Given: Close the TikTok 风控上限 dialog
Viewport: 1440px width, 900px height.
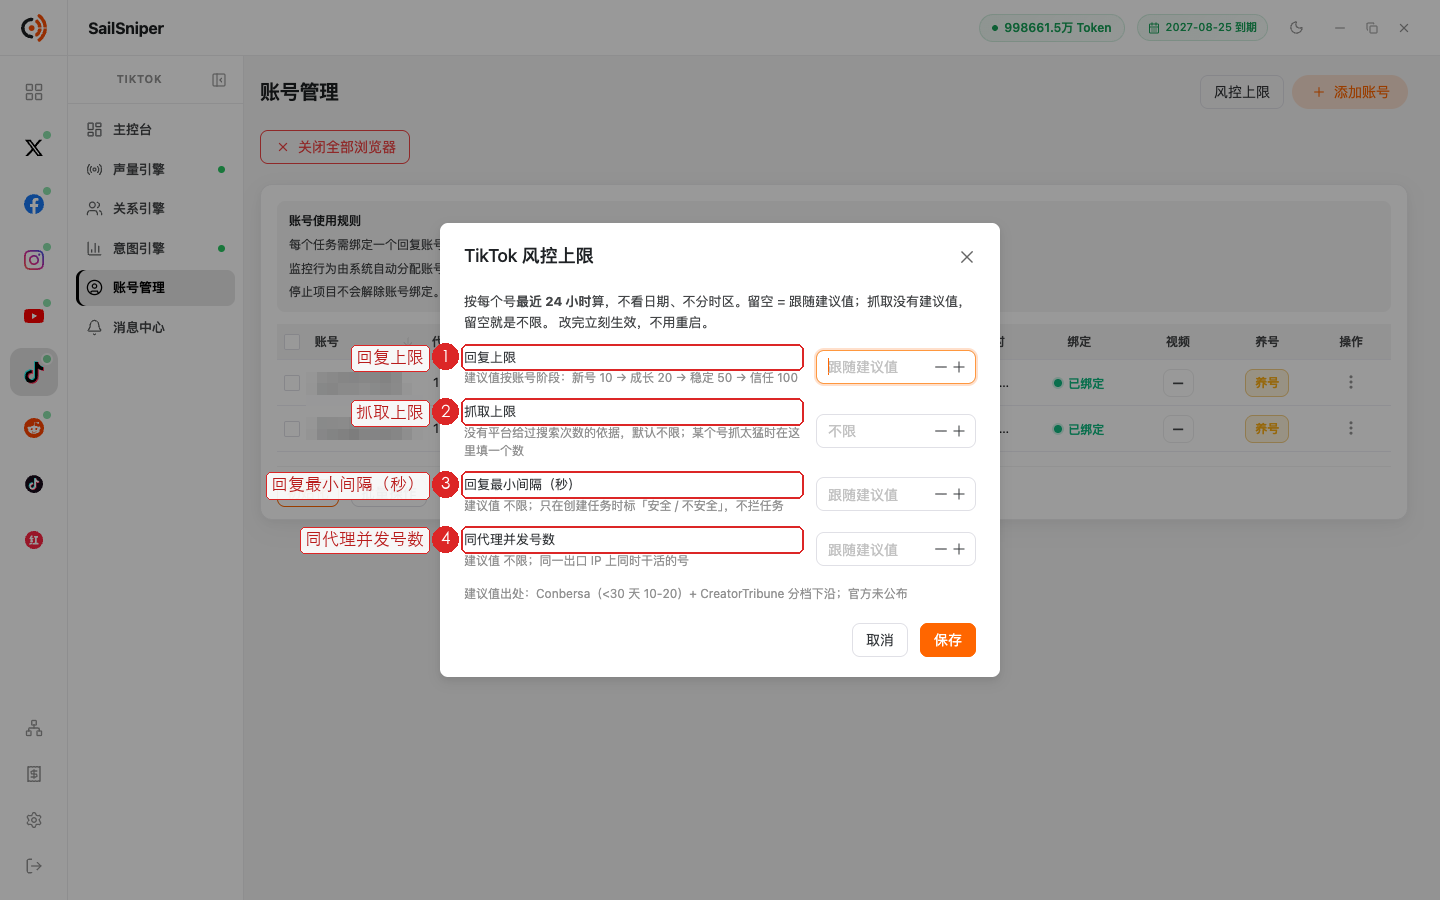Looking at the screenshot, I should [x=967, y=257].
